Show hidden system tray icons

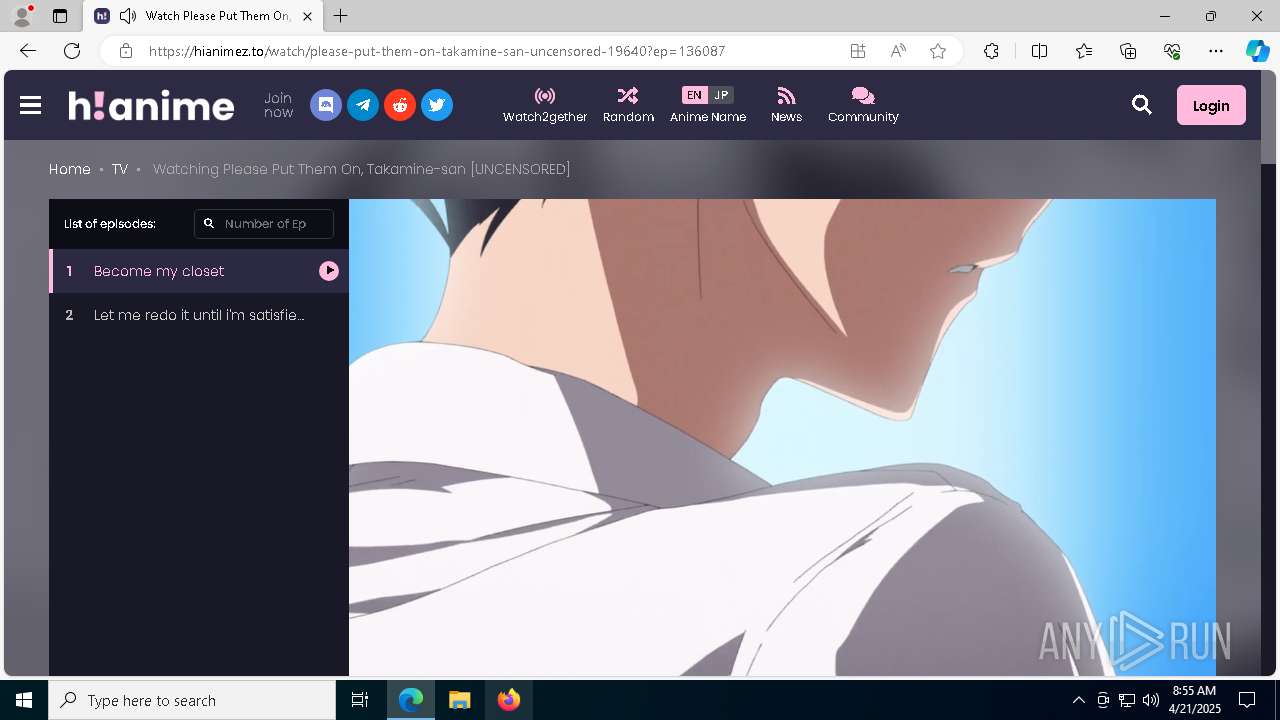(1078, 700)
